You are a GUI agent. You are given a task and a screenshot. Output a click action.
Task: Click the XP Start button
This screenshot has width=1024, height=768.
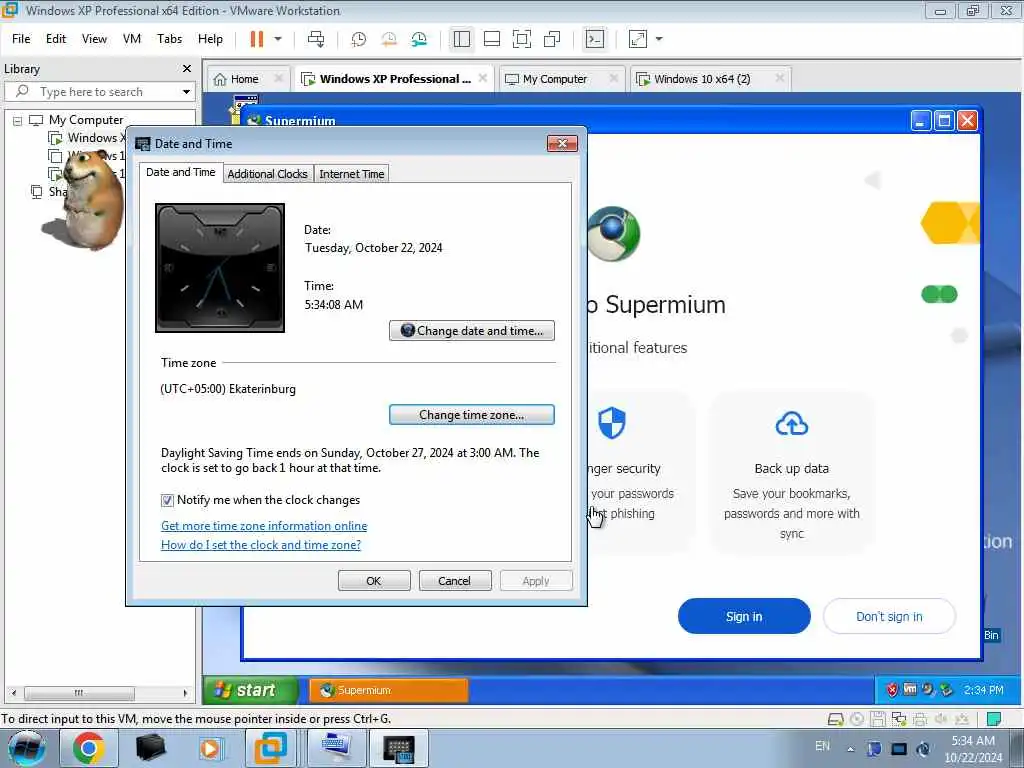click(251, 690)
